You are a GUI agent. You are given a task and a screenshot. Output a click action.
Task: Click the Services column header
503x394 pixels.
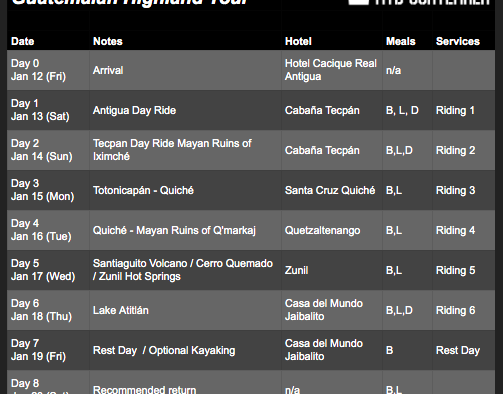pos(458,41)
